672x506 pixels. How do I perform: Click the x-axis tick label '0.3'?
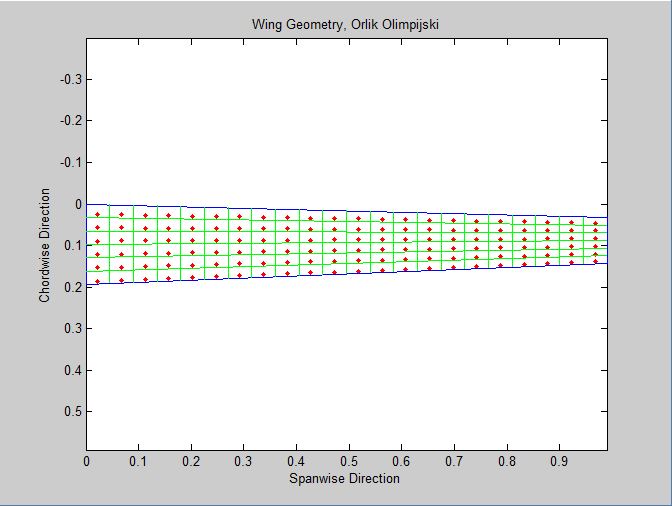[x=243, y=461]
